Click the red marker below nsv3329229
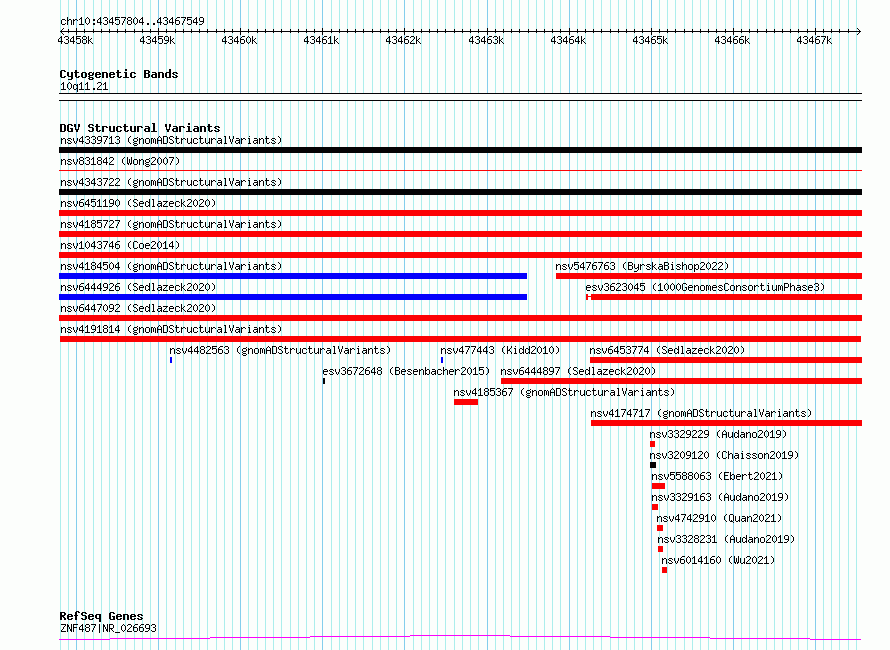The height and width of the screenshot is (650, 890). click(x=653, y=444)
